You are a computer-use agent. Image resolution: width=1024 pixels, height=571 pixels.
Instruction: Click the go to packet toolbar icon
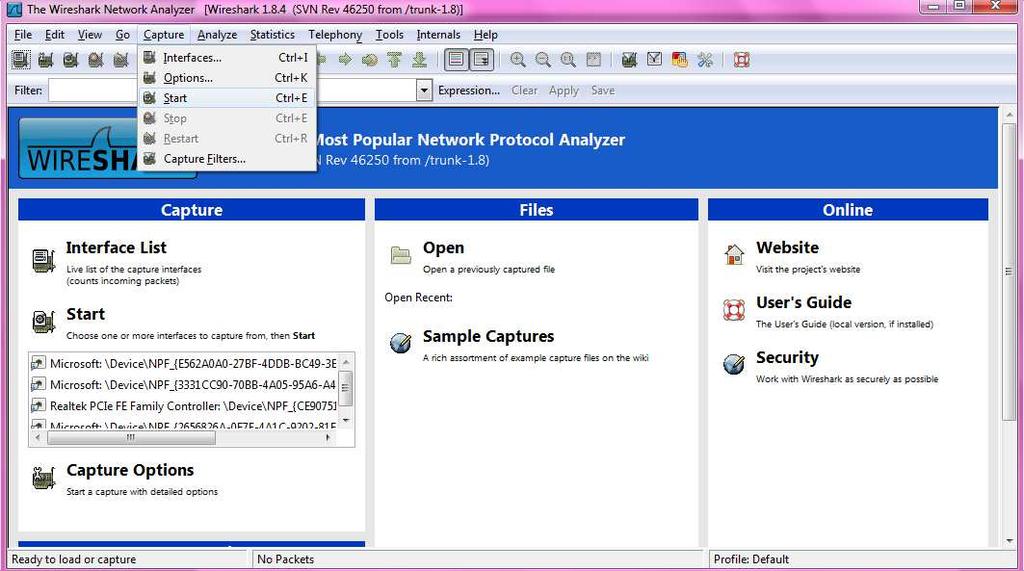pyautogui.click(x=370, y=60)
